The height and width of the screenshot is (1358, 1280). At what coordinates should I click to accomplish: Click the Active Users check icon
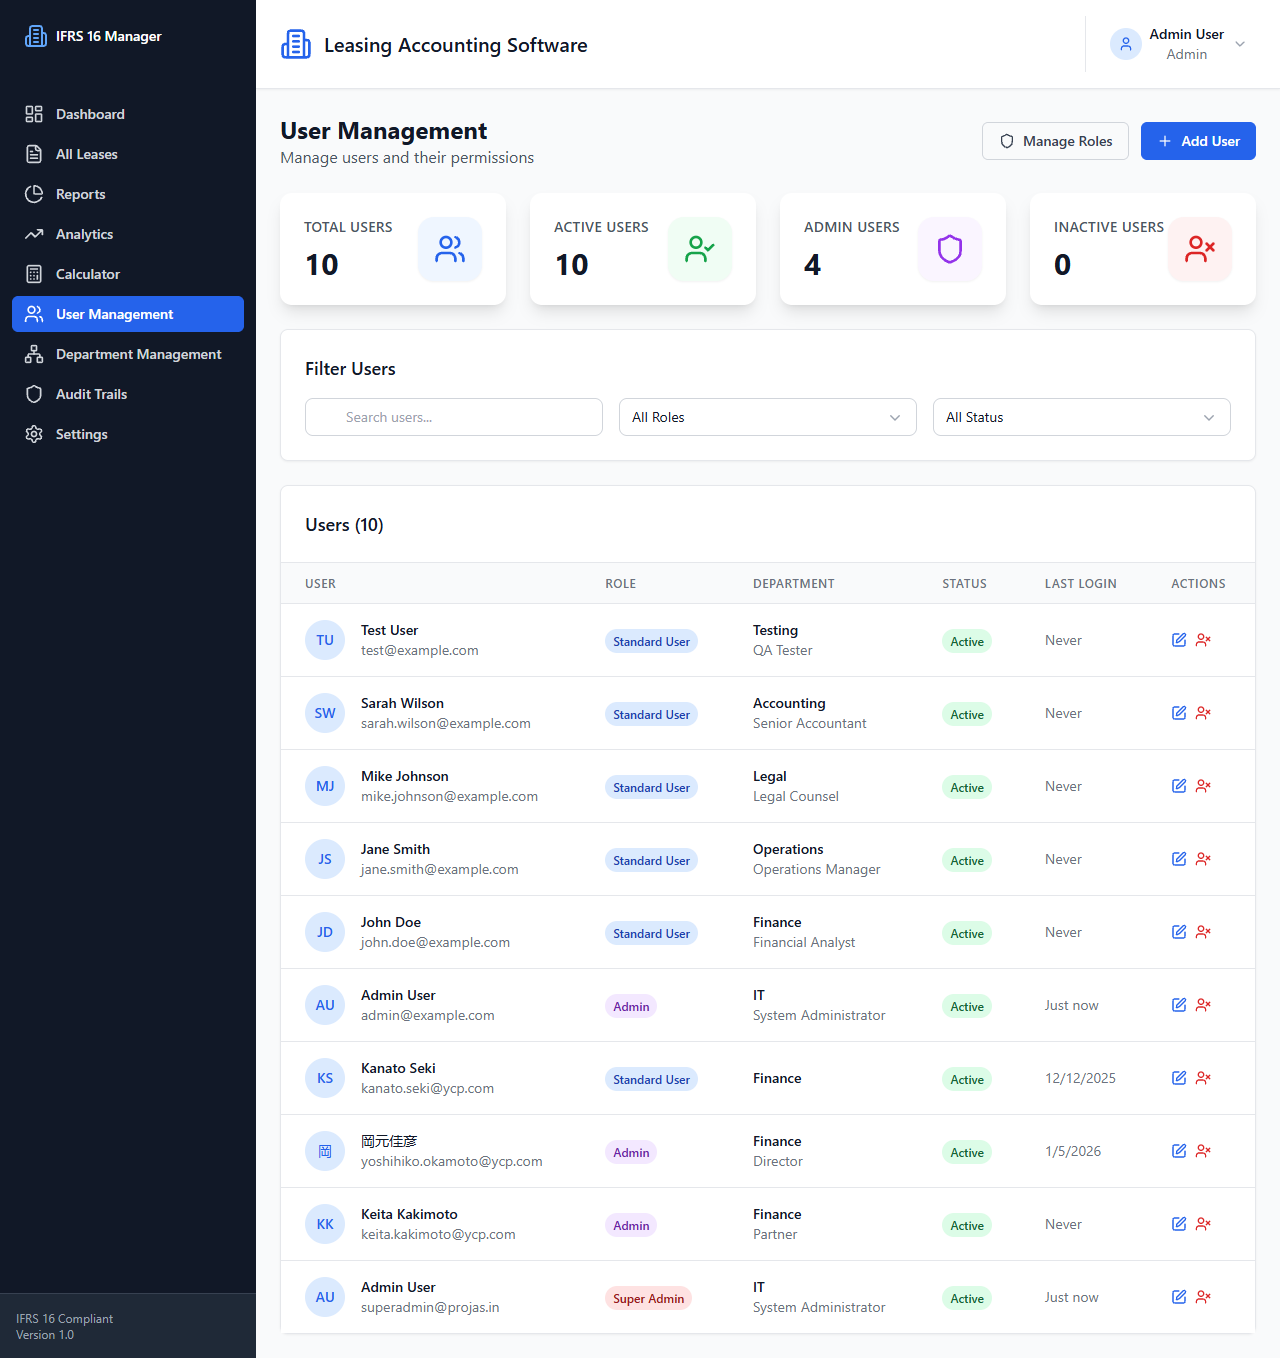click(x=700, y=249)
